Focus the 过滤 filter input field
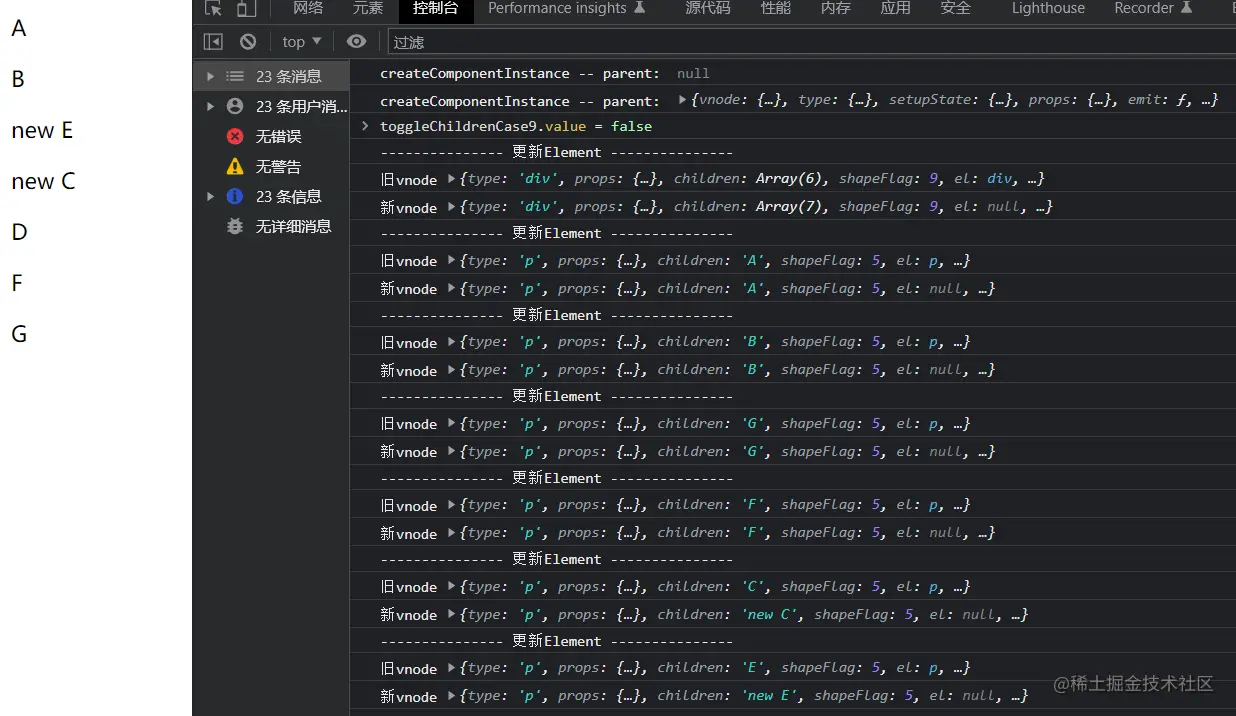 click(811, 42)
